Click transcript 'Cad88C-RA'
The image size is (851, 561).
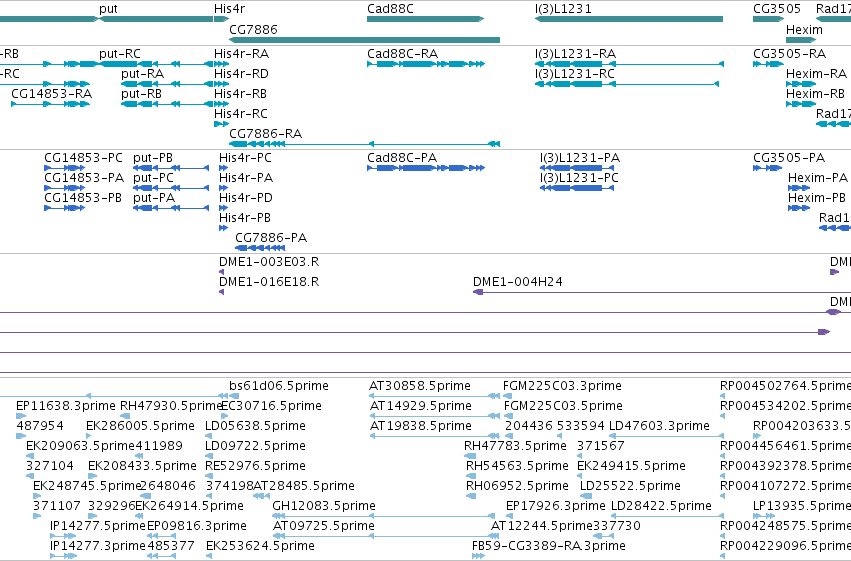pyautogui.click(x=402, y=54)
